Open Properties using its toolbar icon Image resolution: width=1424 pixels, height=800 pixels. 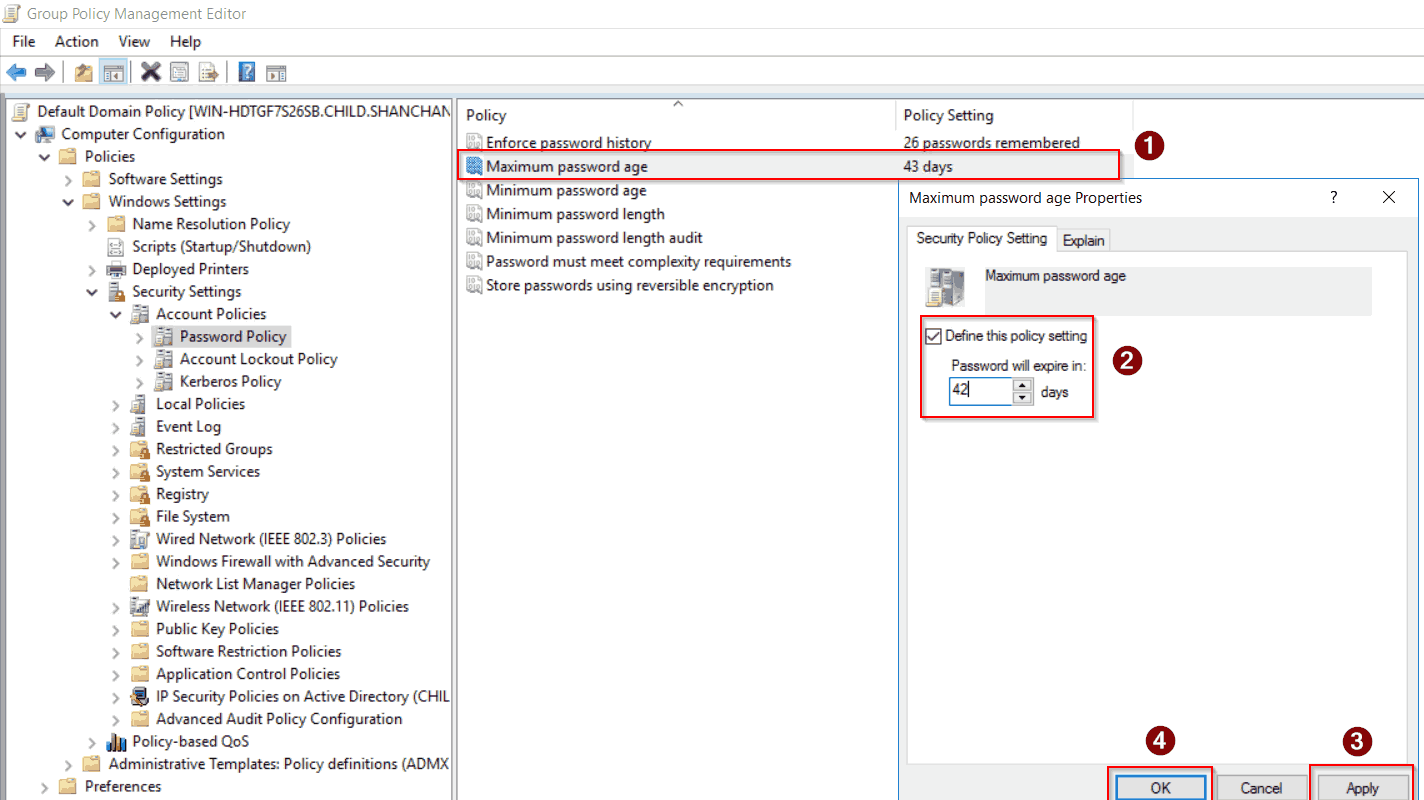(x=180, y=72)
